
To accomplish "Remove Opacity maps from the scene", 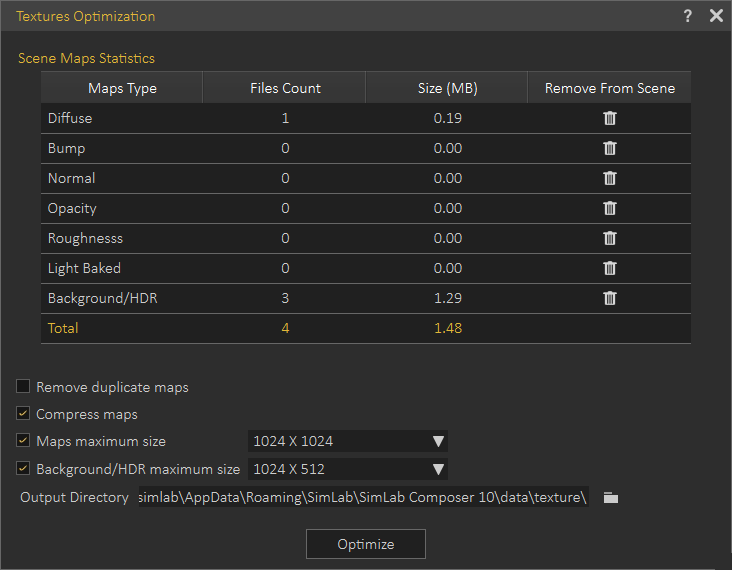I will tap(610, 208).
